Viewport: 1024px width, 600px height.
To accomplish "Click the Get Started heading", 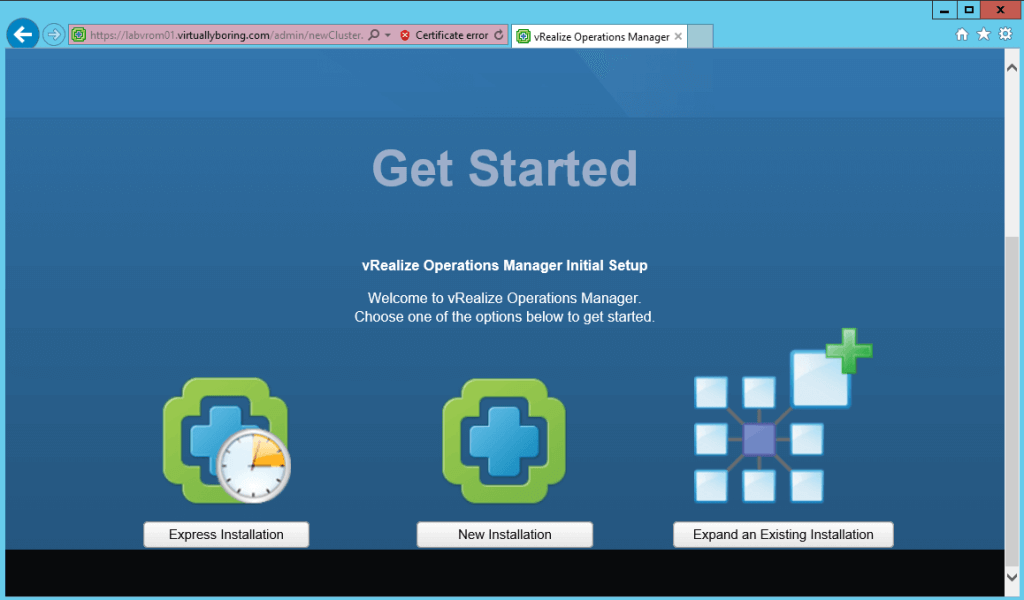I will click(504, 168).
